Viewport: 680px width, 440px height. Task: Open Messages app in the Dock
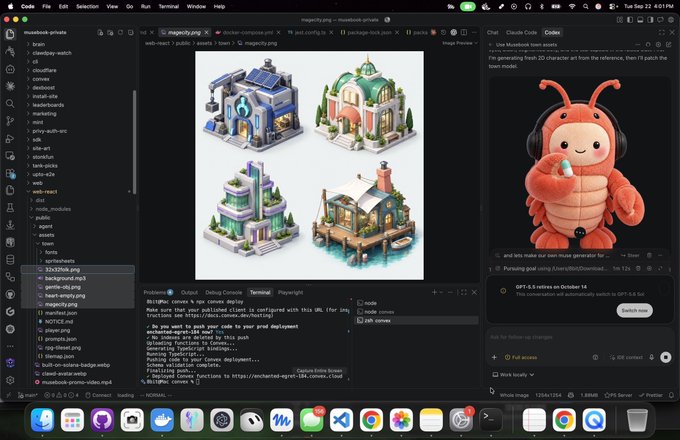click(x=311, y=420)
